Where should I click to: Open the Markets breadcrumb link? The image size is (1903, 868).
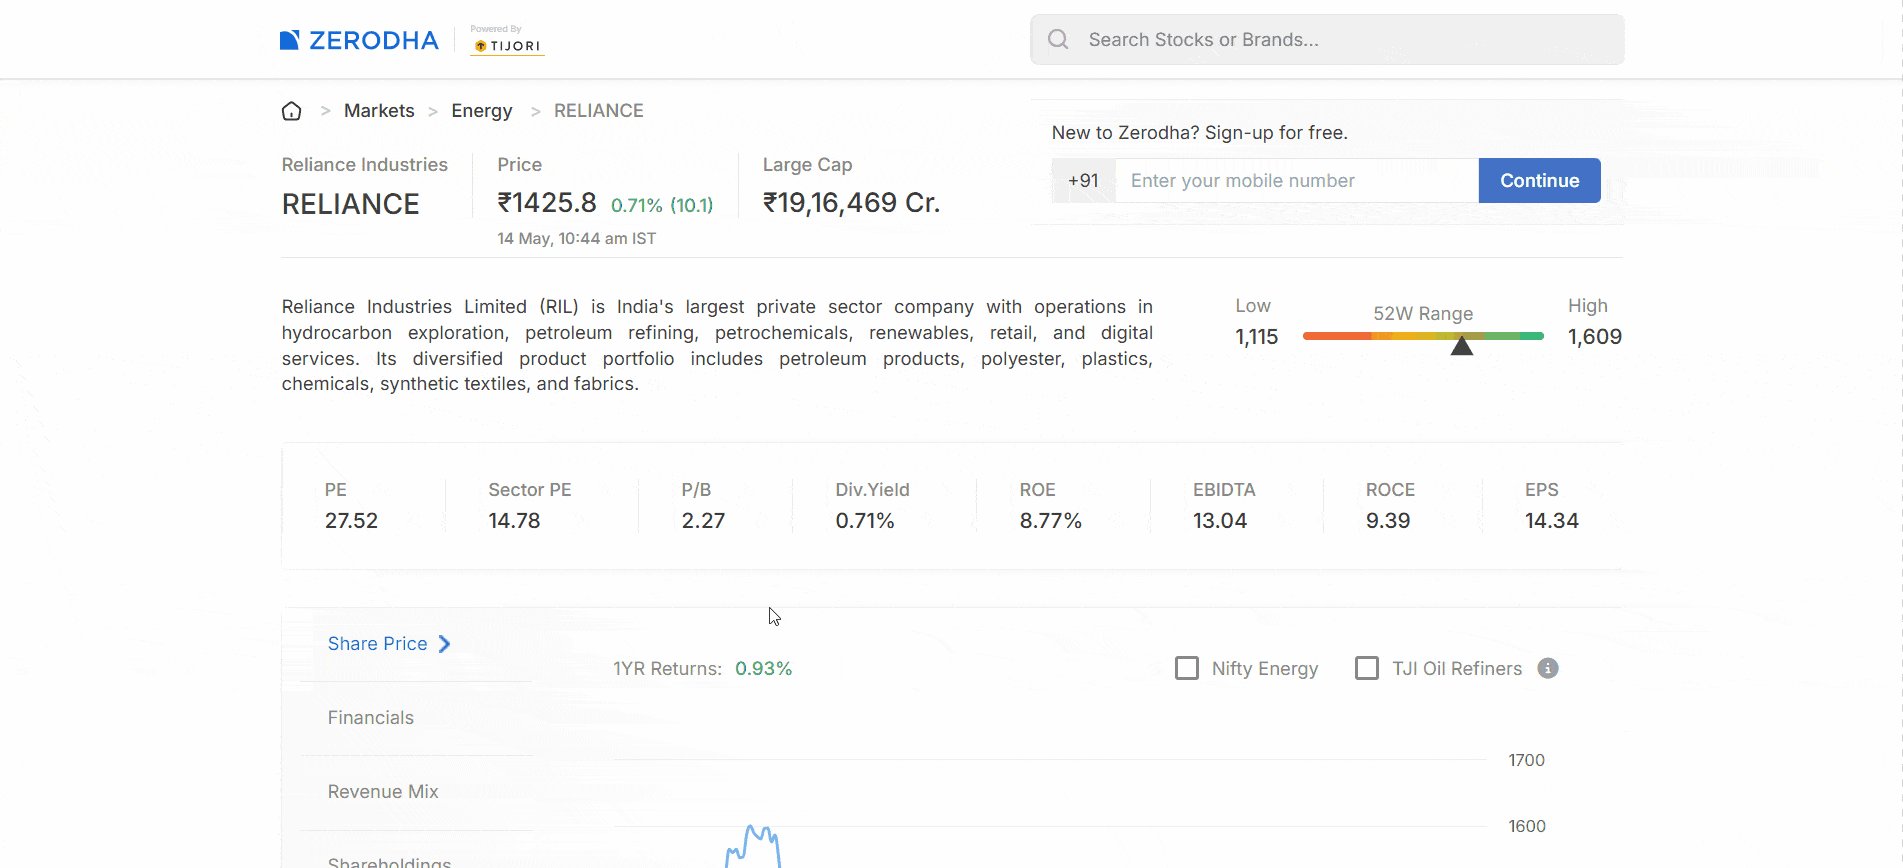click(379, 111)
